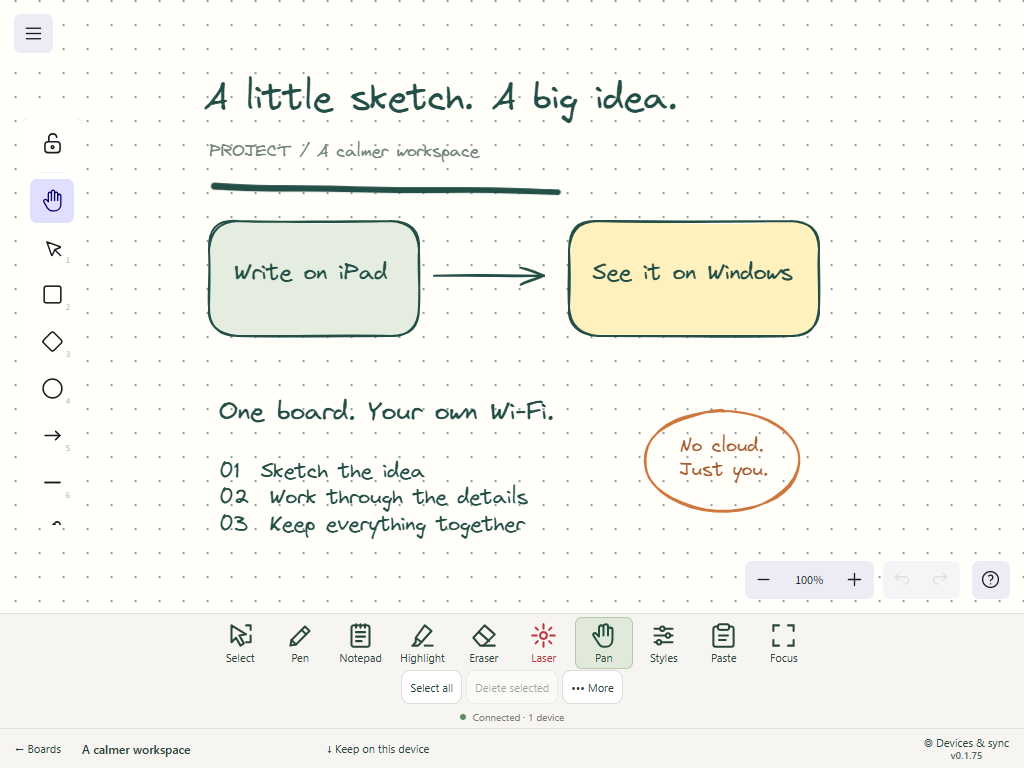The height and width of the screenshot is (768, 1024).
Task: Click the See it on Windows box
Action: pos(694,279)
